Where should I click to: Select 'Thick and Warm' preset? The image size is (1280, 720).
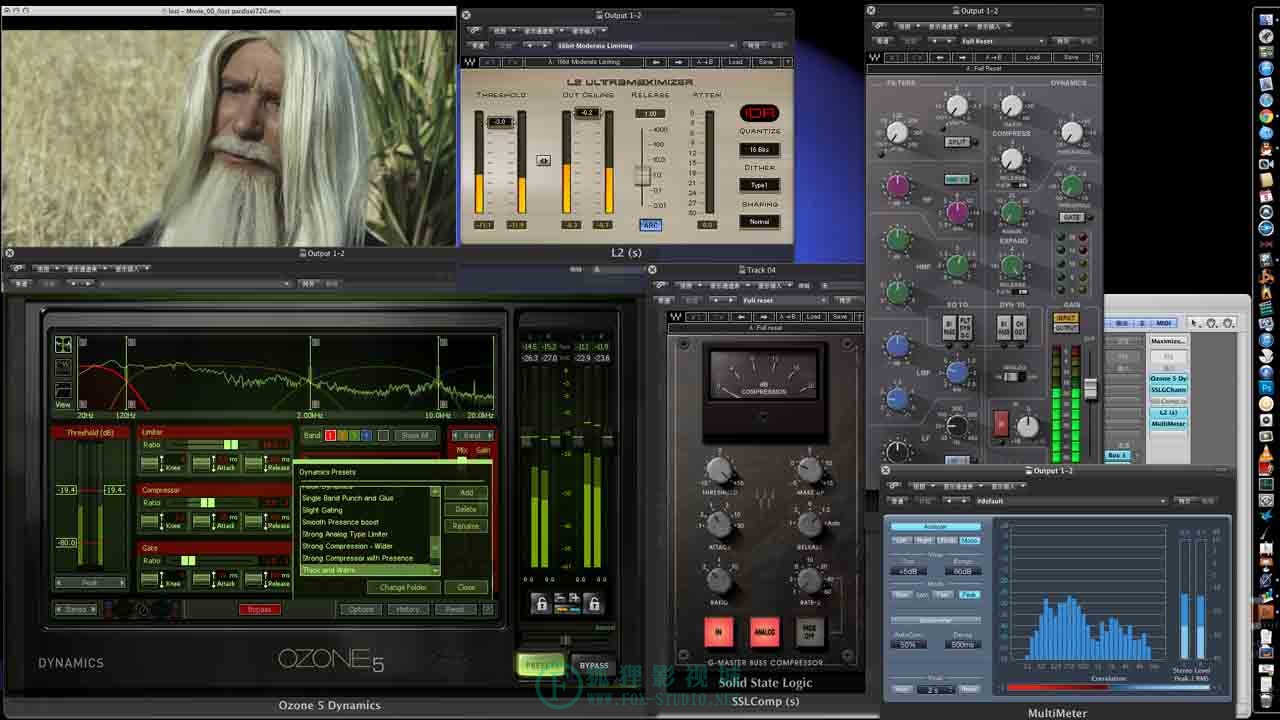coord(364,570)
